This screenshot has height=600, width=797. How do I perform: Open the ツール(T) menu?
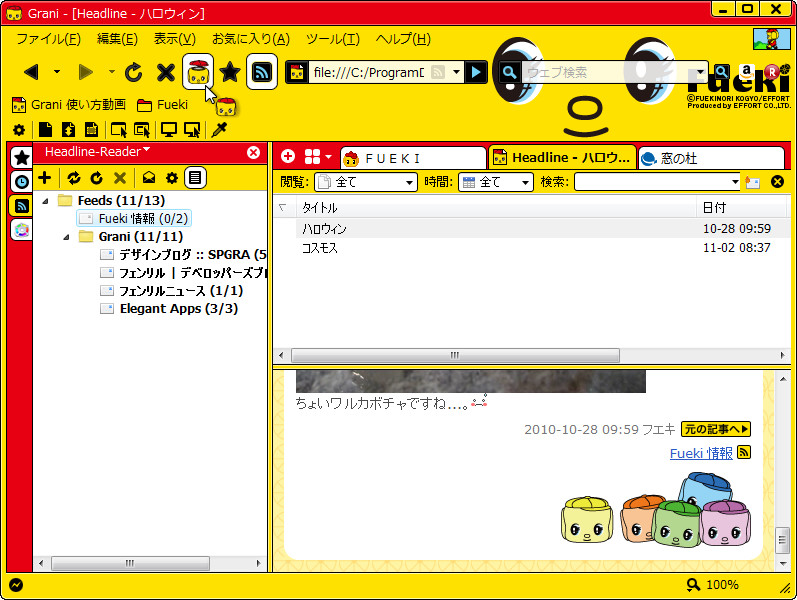pos(333,39)
